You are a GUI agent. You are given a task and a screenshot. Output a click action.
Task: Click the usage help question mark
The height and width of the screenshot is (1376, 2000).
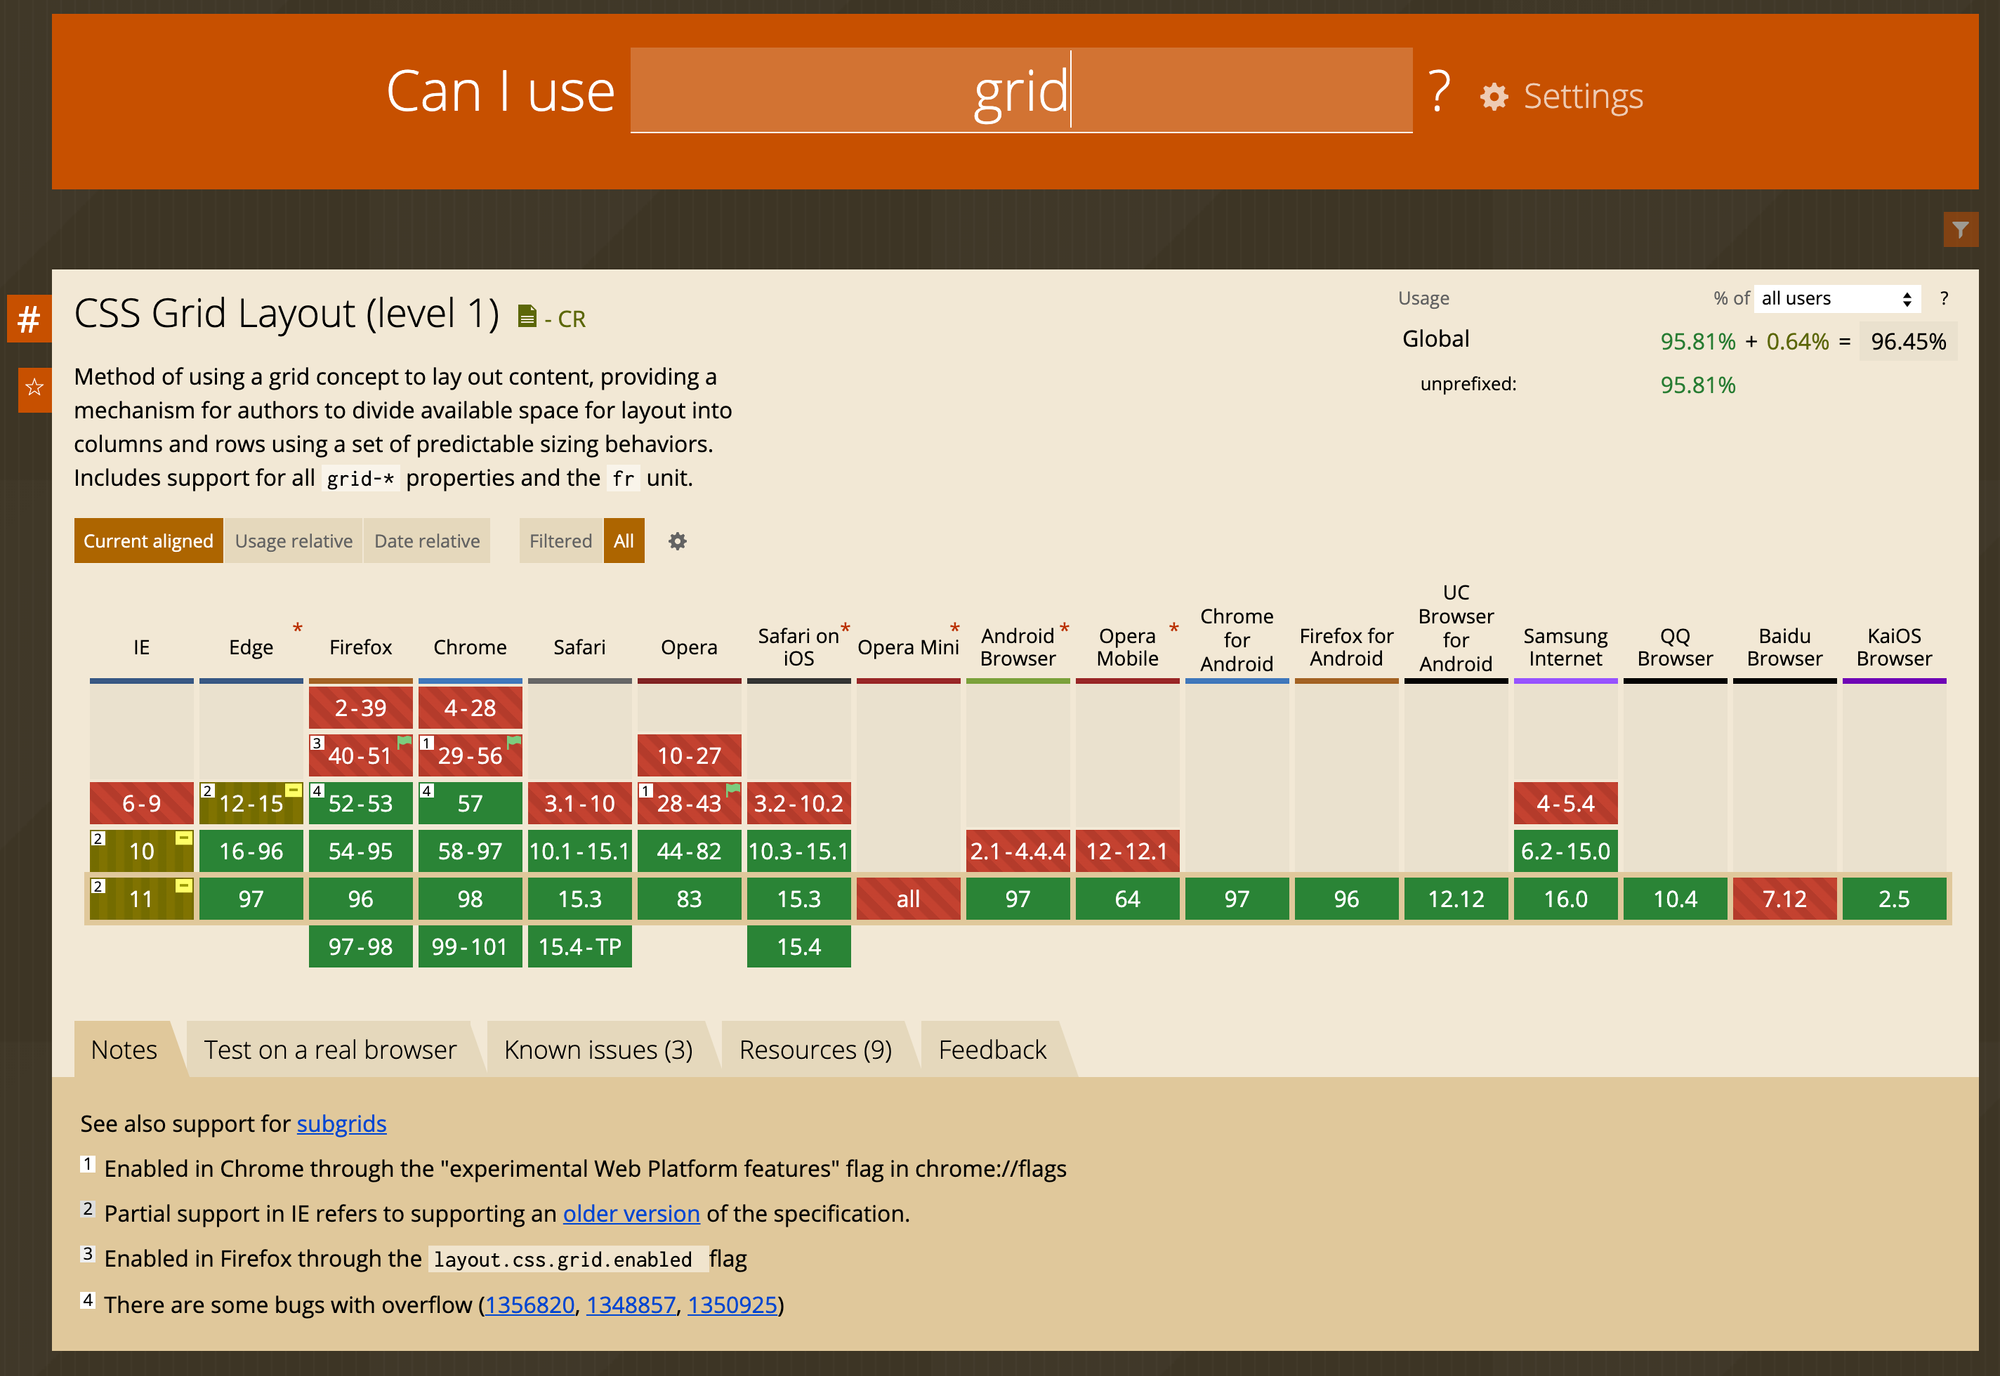click(1943, 298)
